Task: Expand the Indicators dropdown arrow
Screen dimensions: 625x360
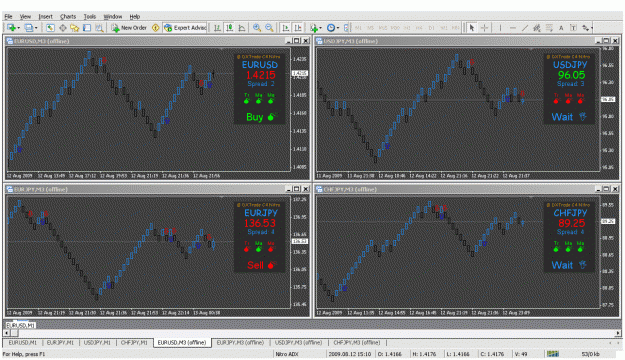Action: [320, 28]
